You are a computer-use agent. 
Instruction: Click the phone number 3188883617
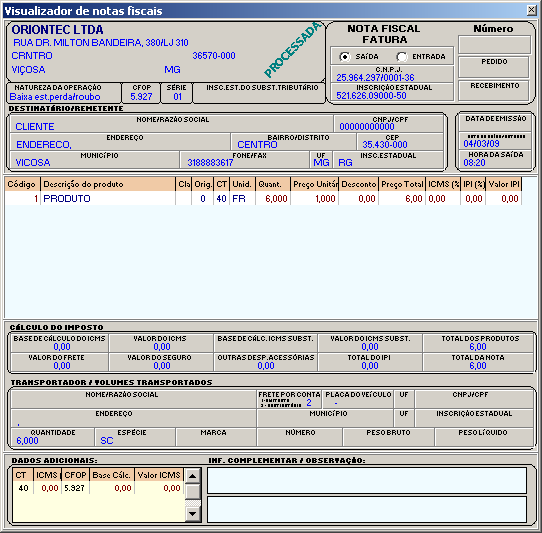click(210, 162)
